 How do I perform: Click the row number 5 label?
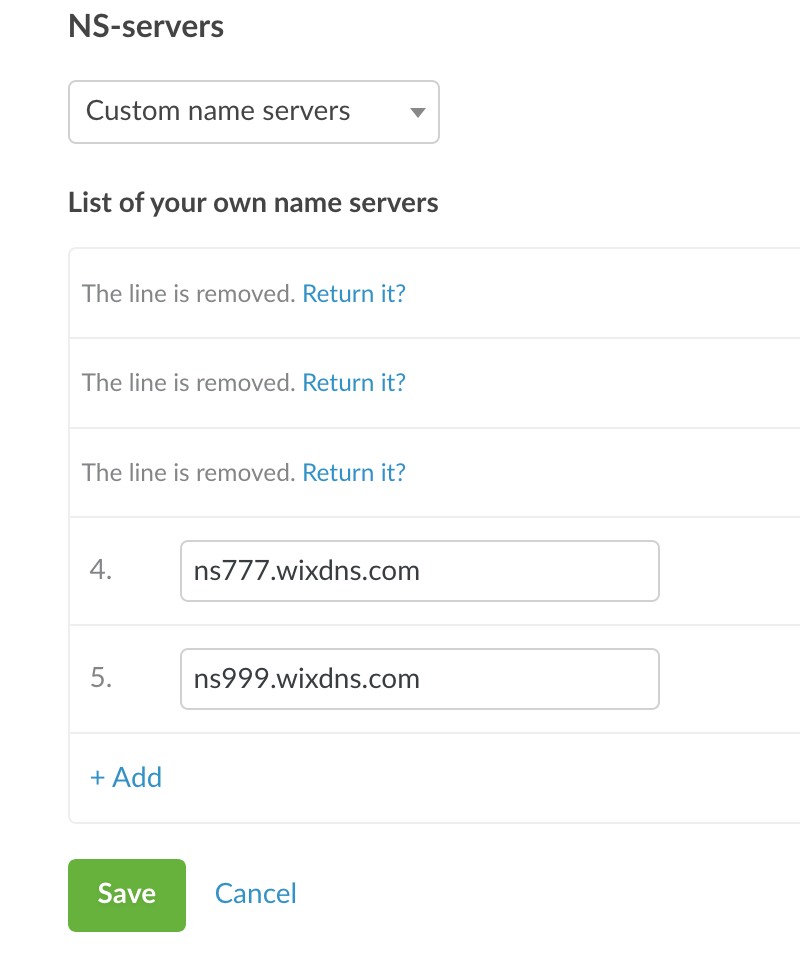[x=101, y=679]
